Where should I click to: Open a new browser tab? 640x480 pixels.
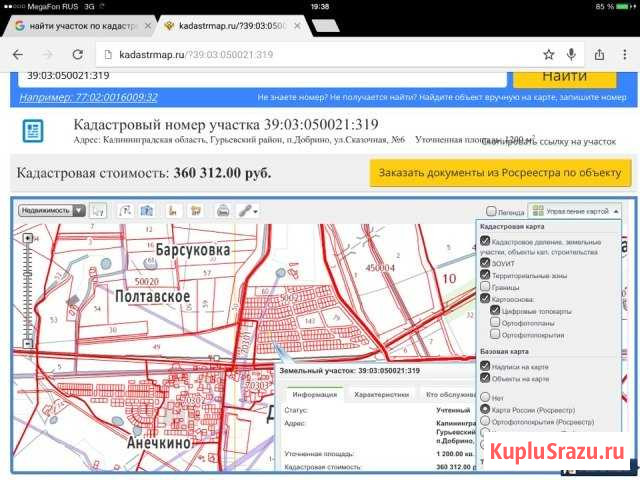pyautogui.click(x=325, y=25)
